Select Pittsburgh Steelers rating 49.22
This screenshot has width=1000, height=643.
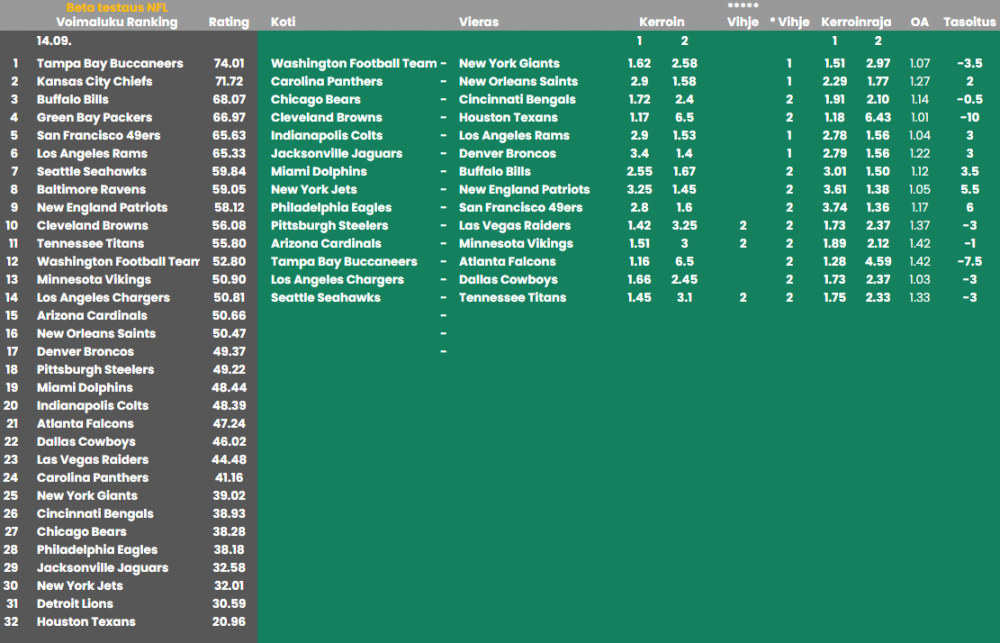pos(229,369)
